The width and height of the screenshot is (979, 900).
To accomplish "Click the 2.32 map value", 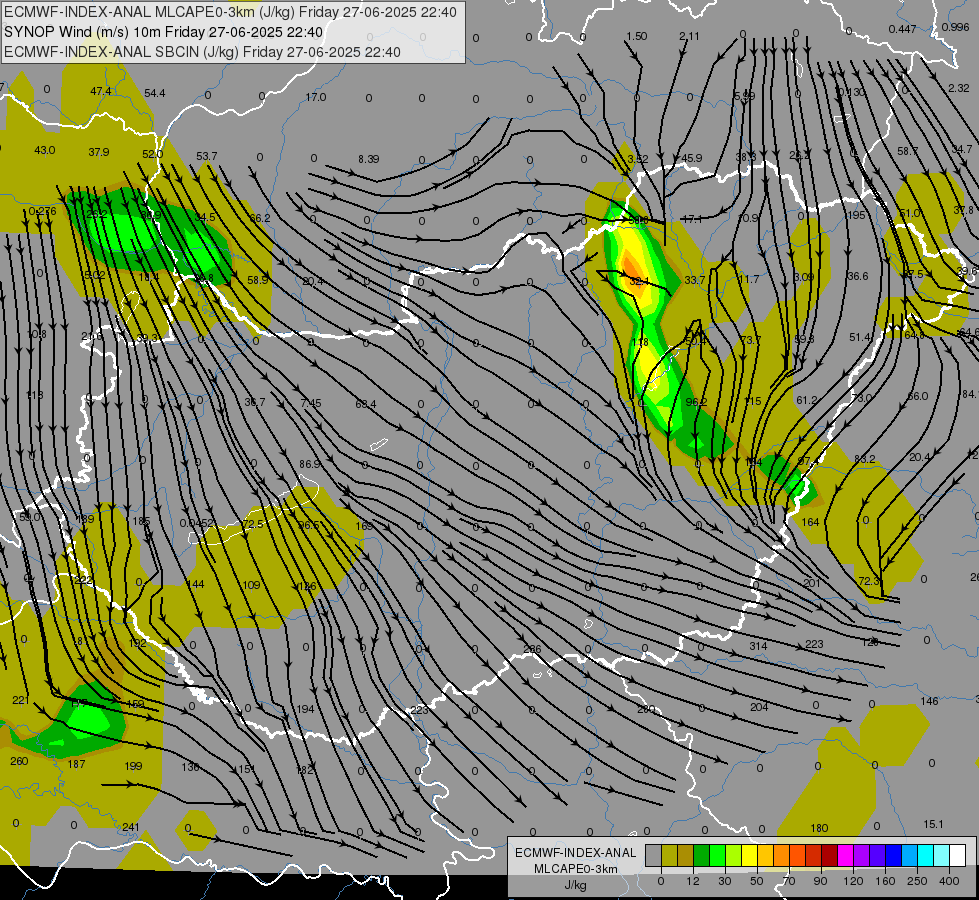I will [x=958, y=88].
